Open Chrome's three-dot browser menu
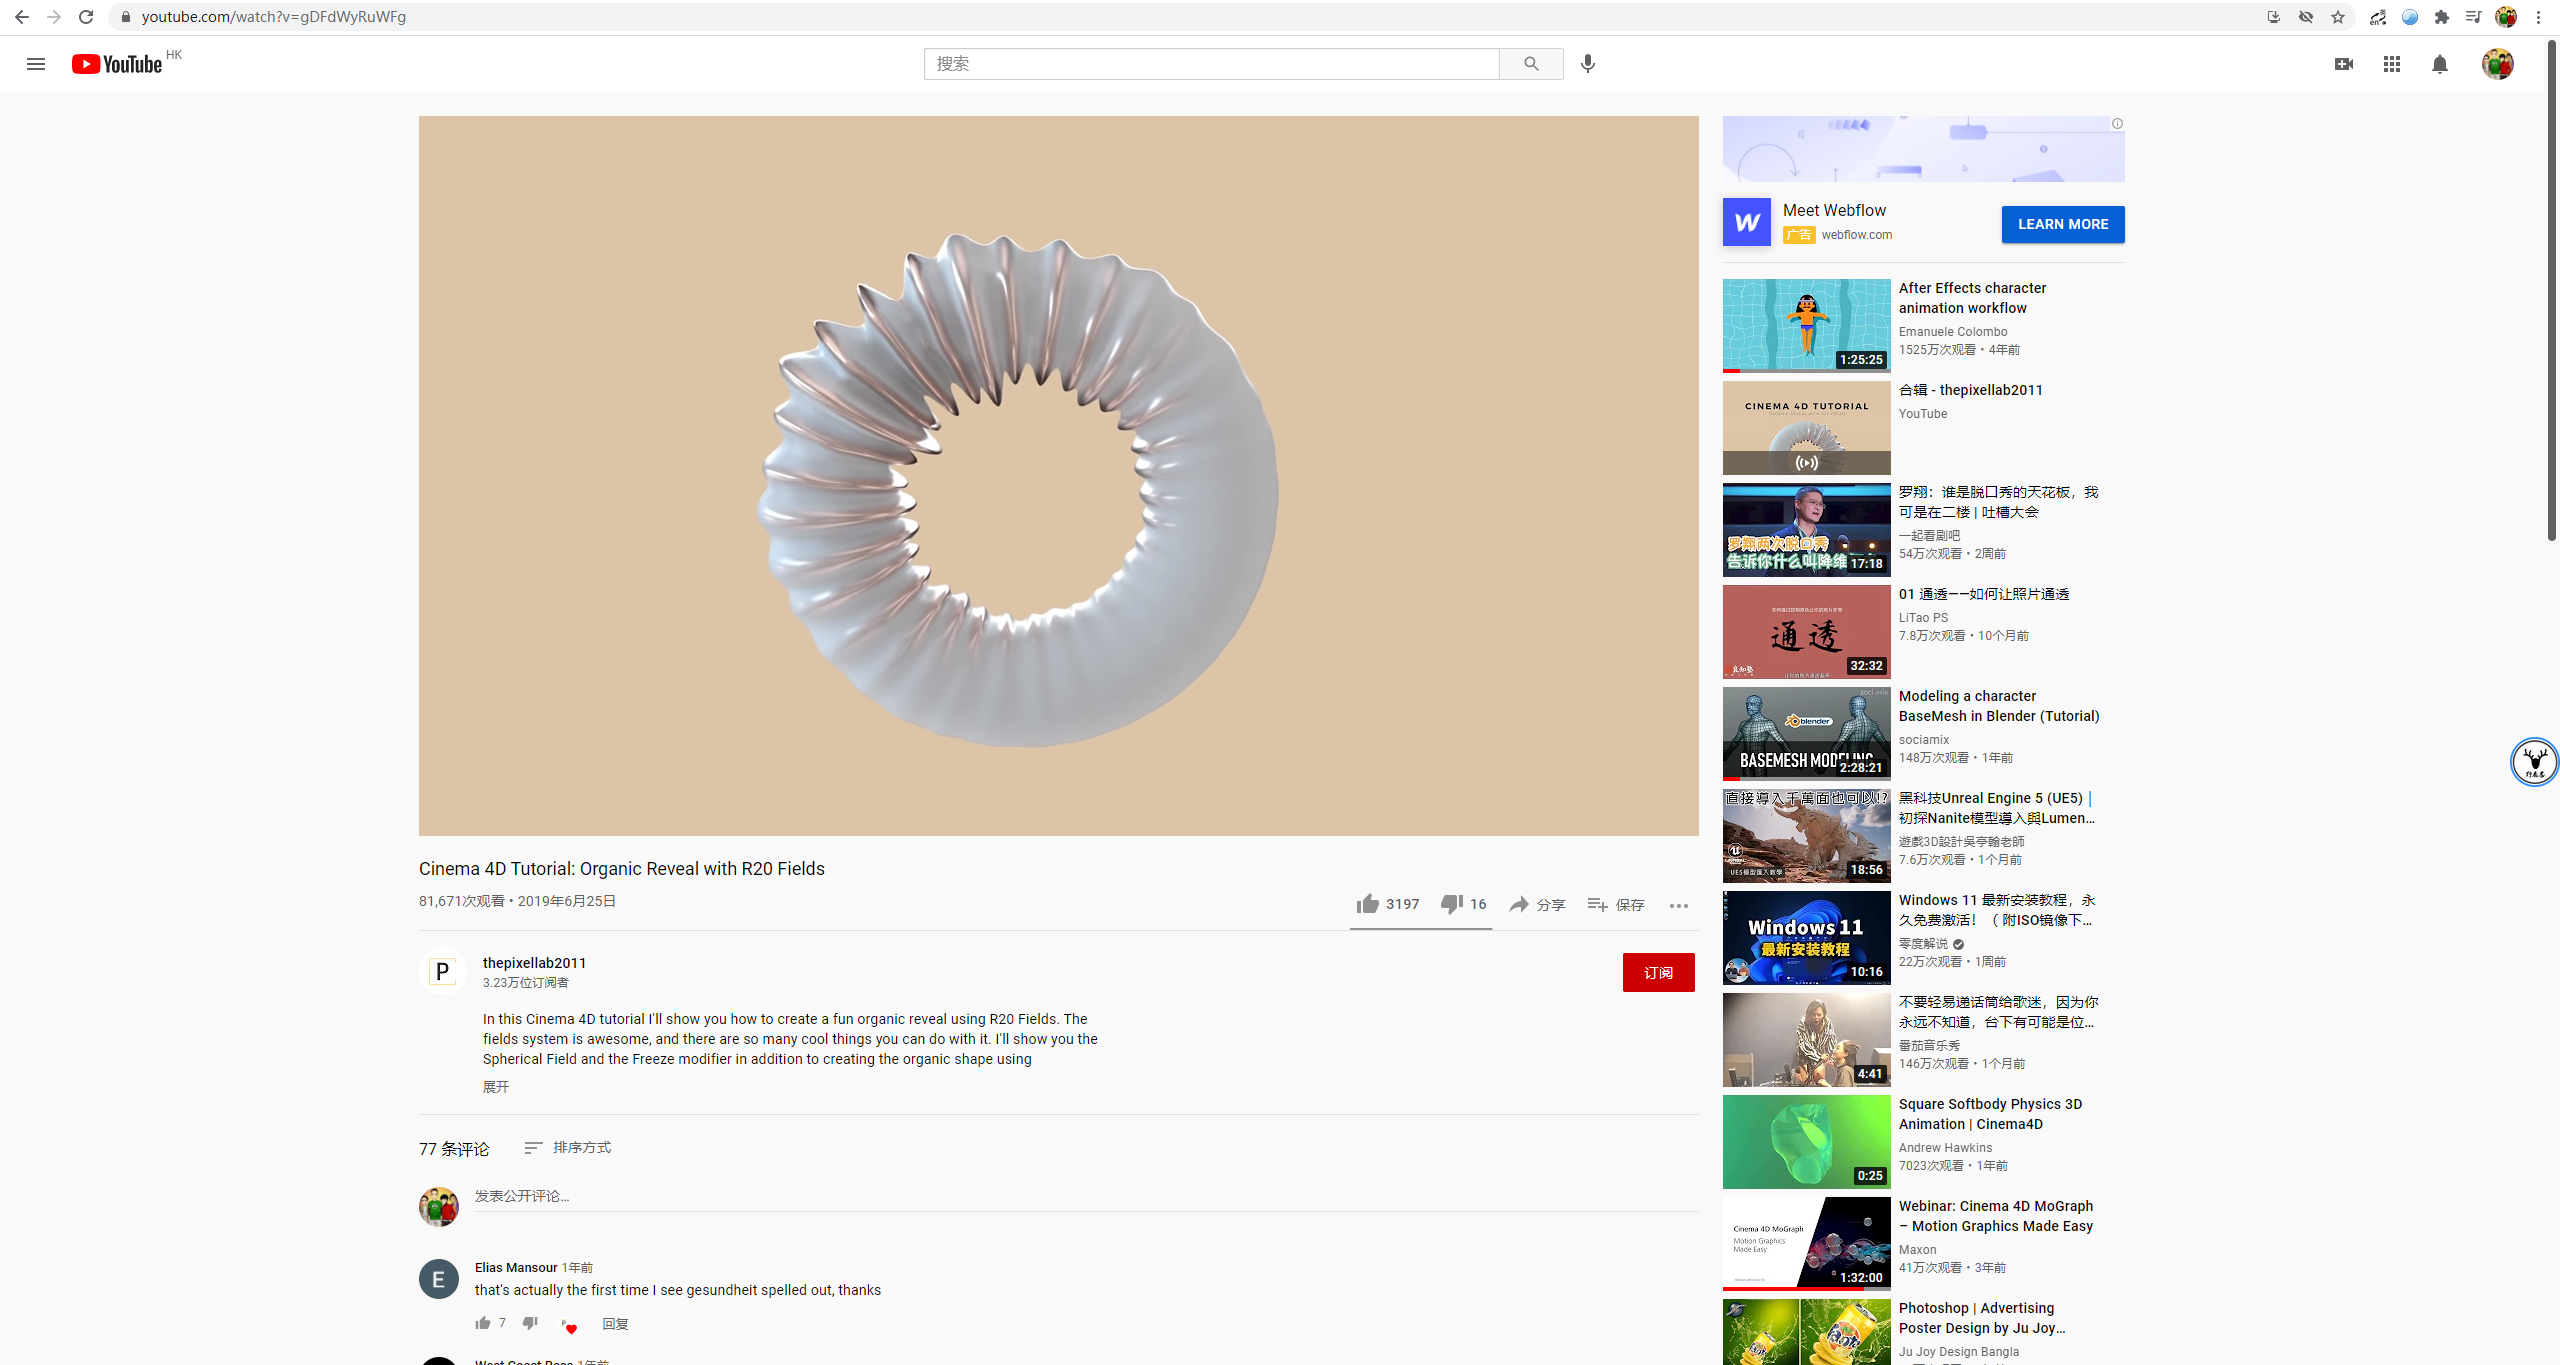Viewport: 2560px width, 1365px height. (x=2538, y=17)
